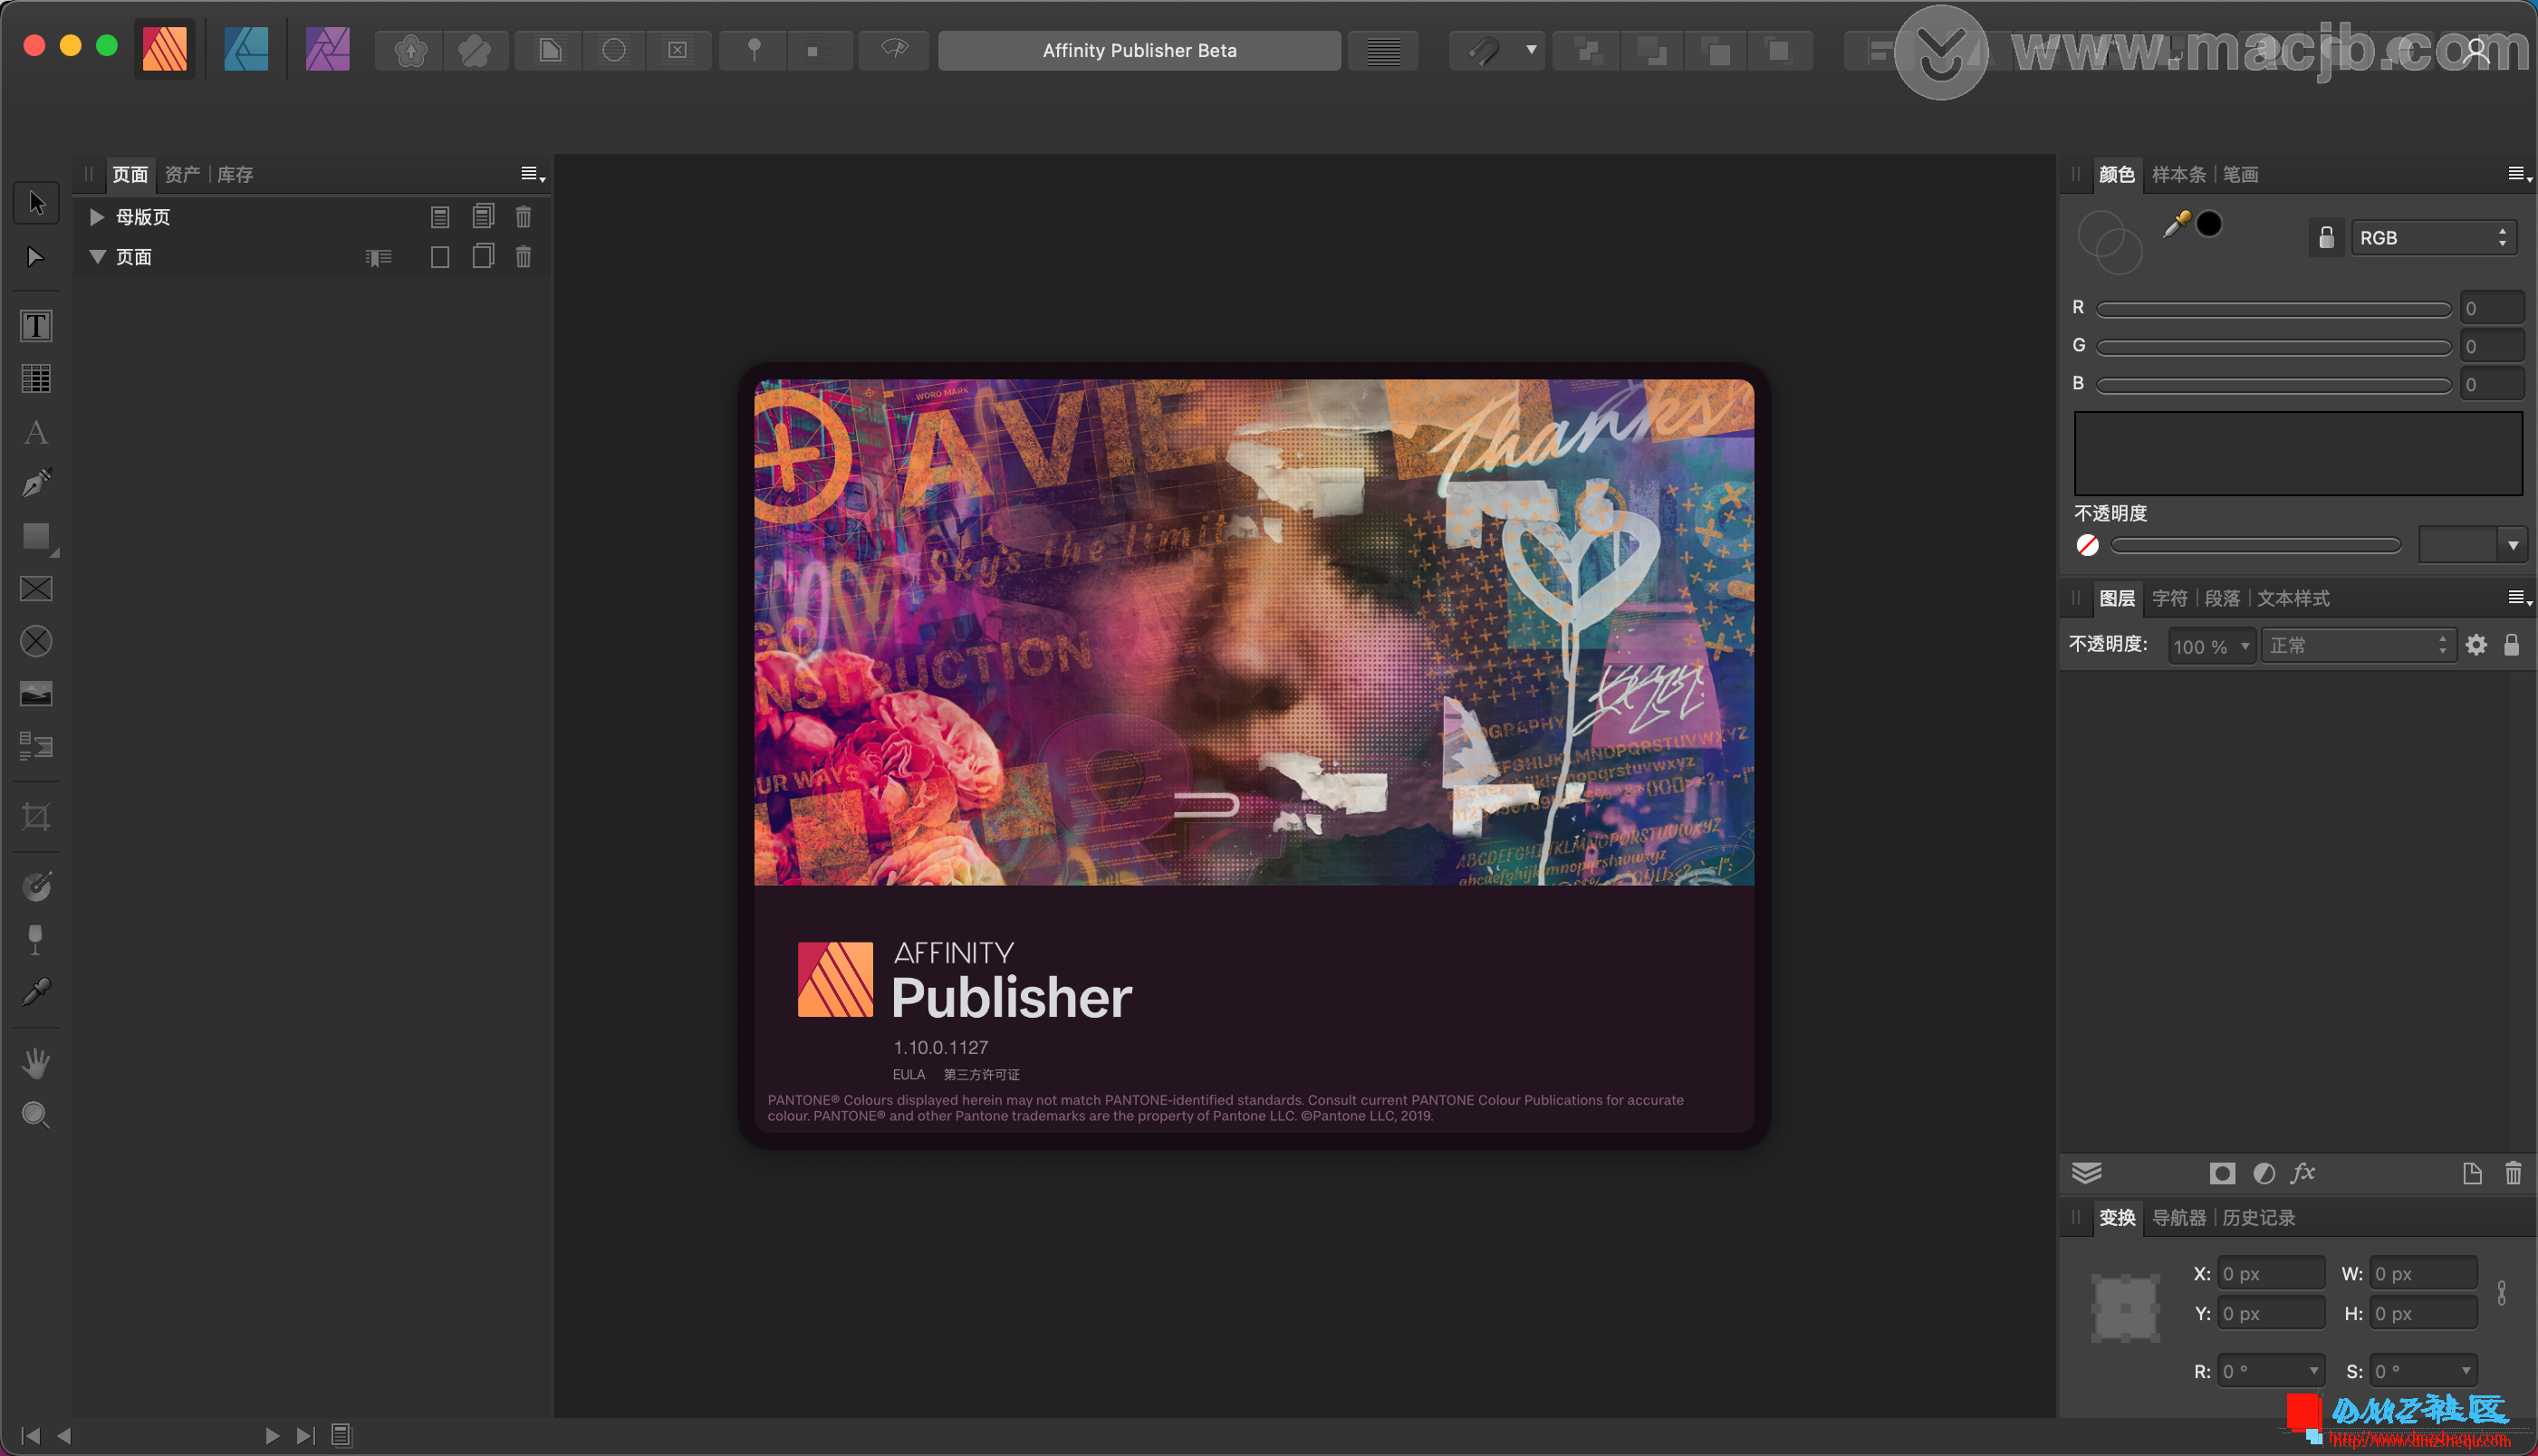Select the Transparency tool
Viewport: 2538px width, 1456px height.
tap(36, 939)
